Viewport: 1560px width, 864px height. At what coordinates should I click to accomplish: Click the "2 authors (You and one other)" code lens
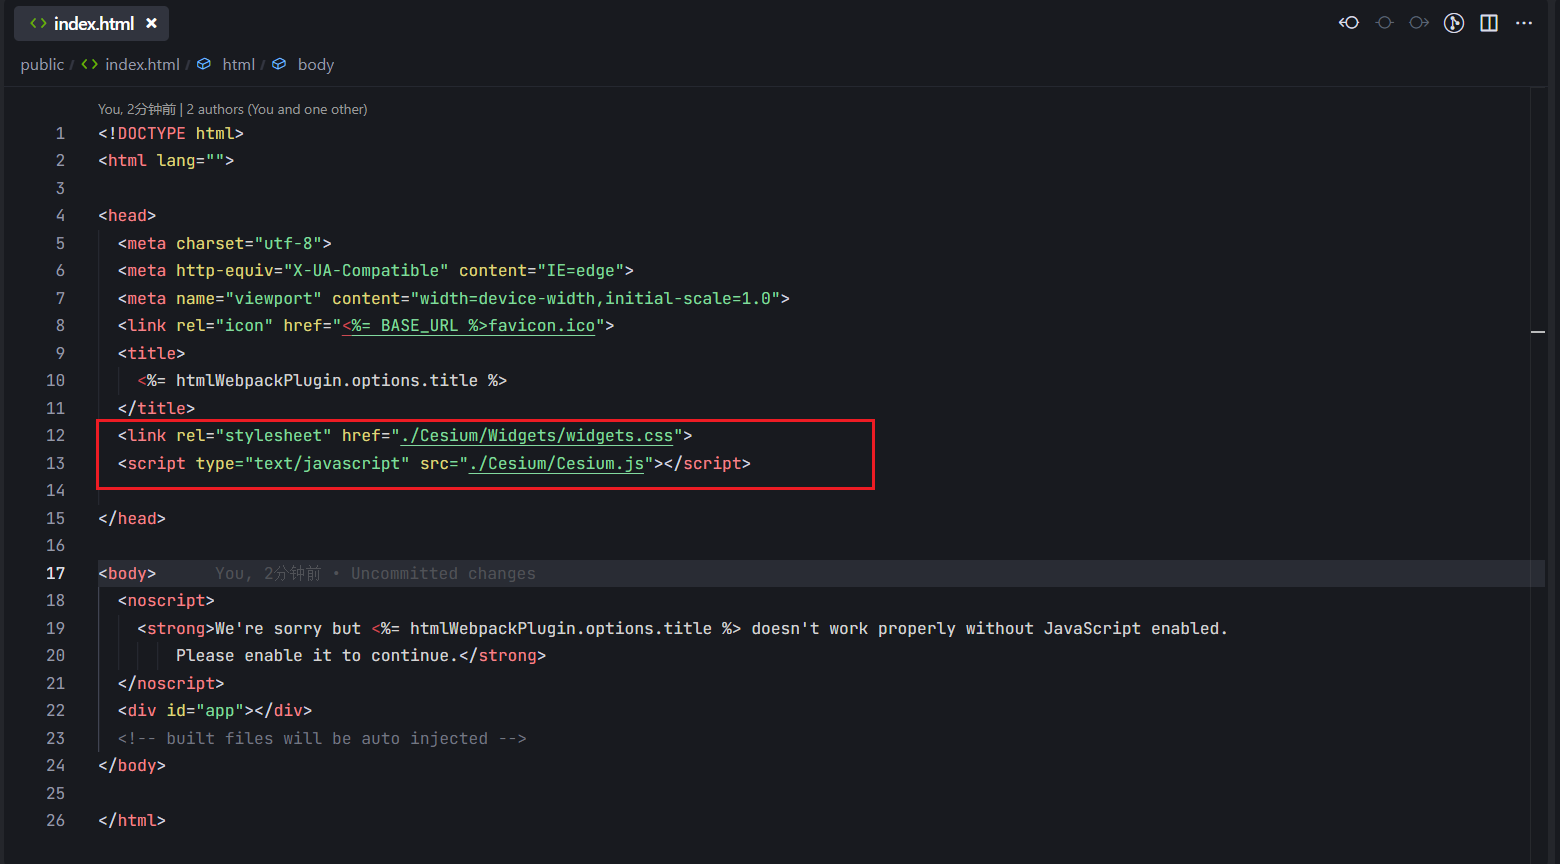[x=277, y=109]
